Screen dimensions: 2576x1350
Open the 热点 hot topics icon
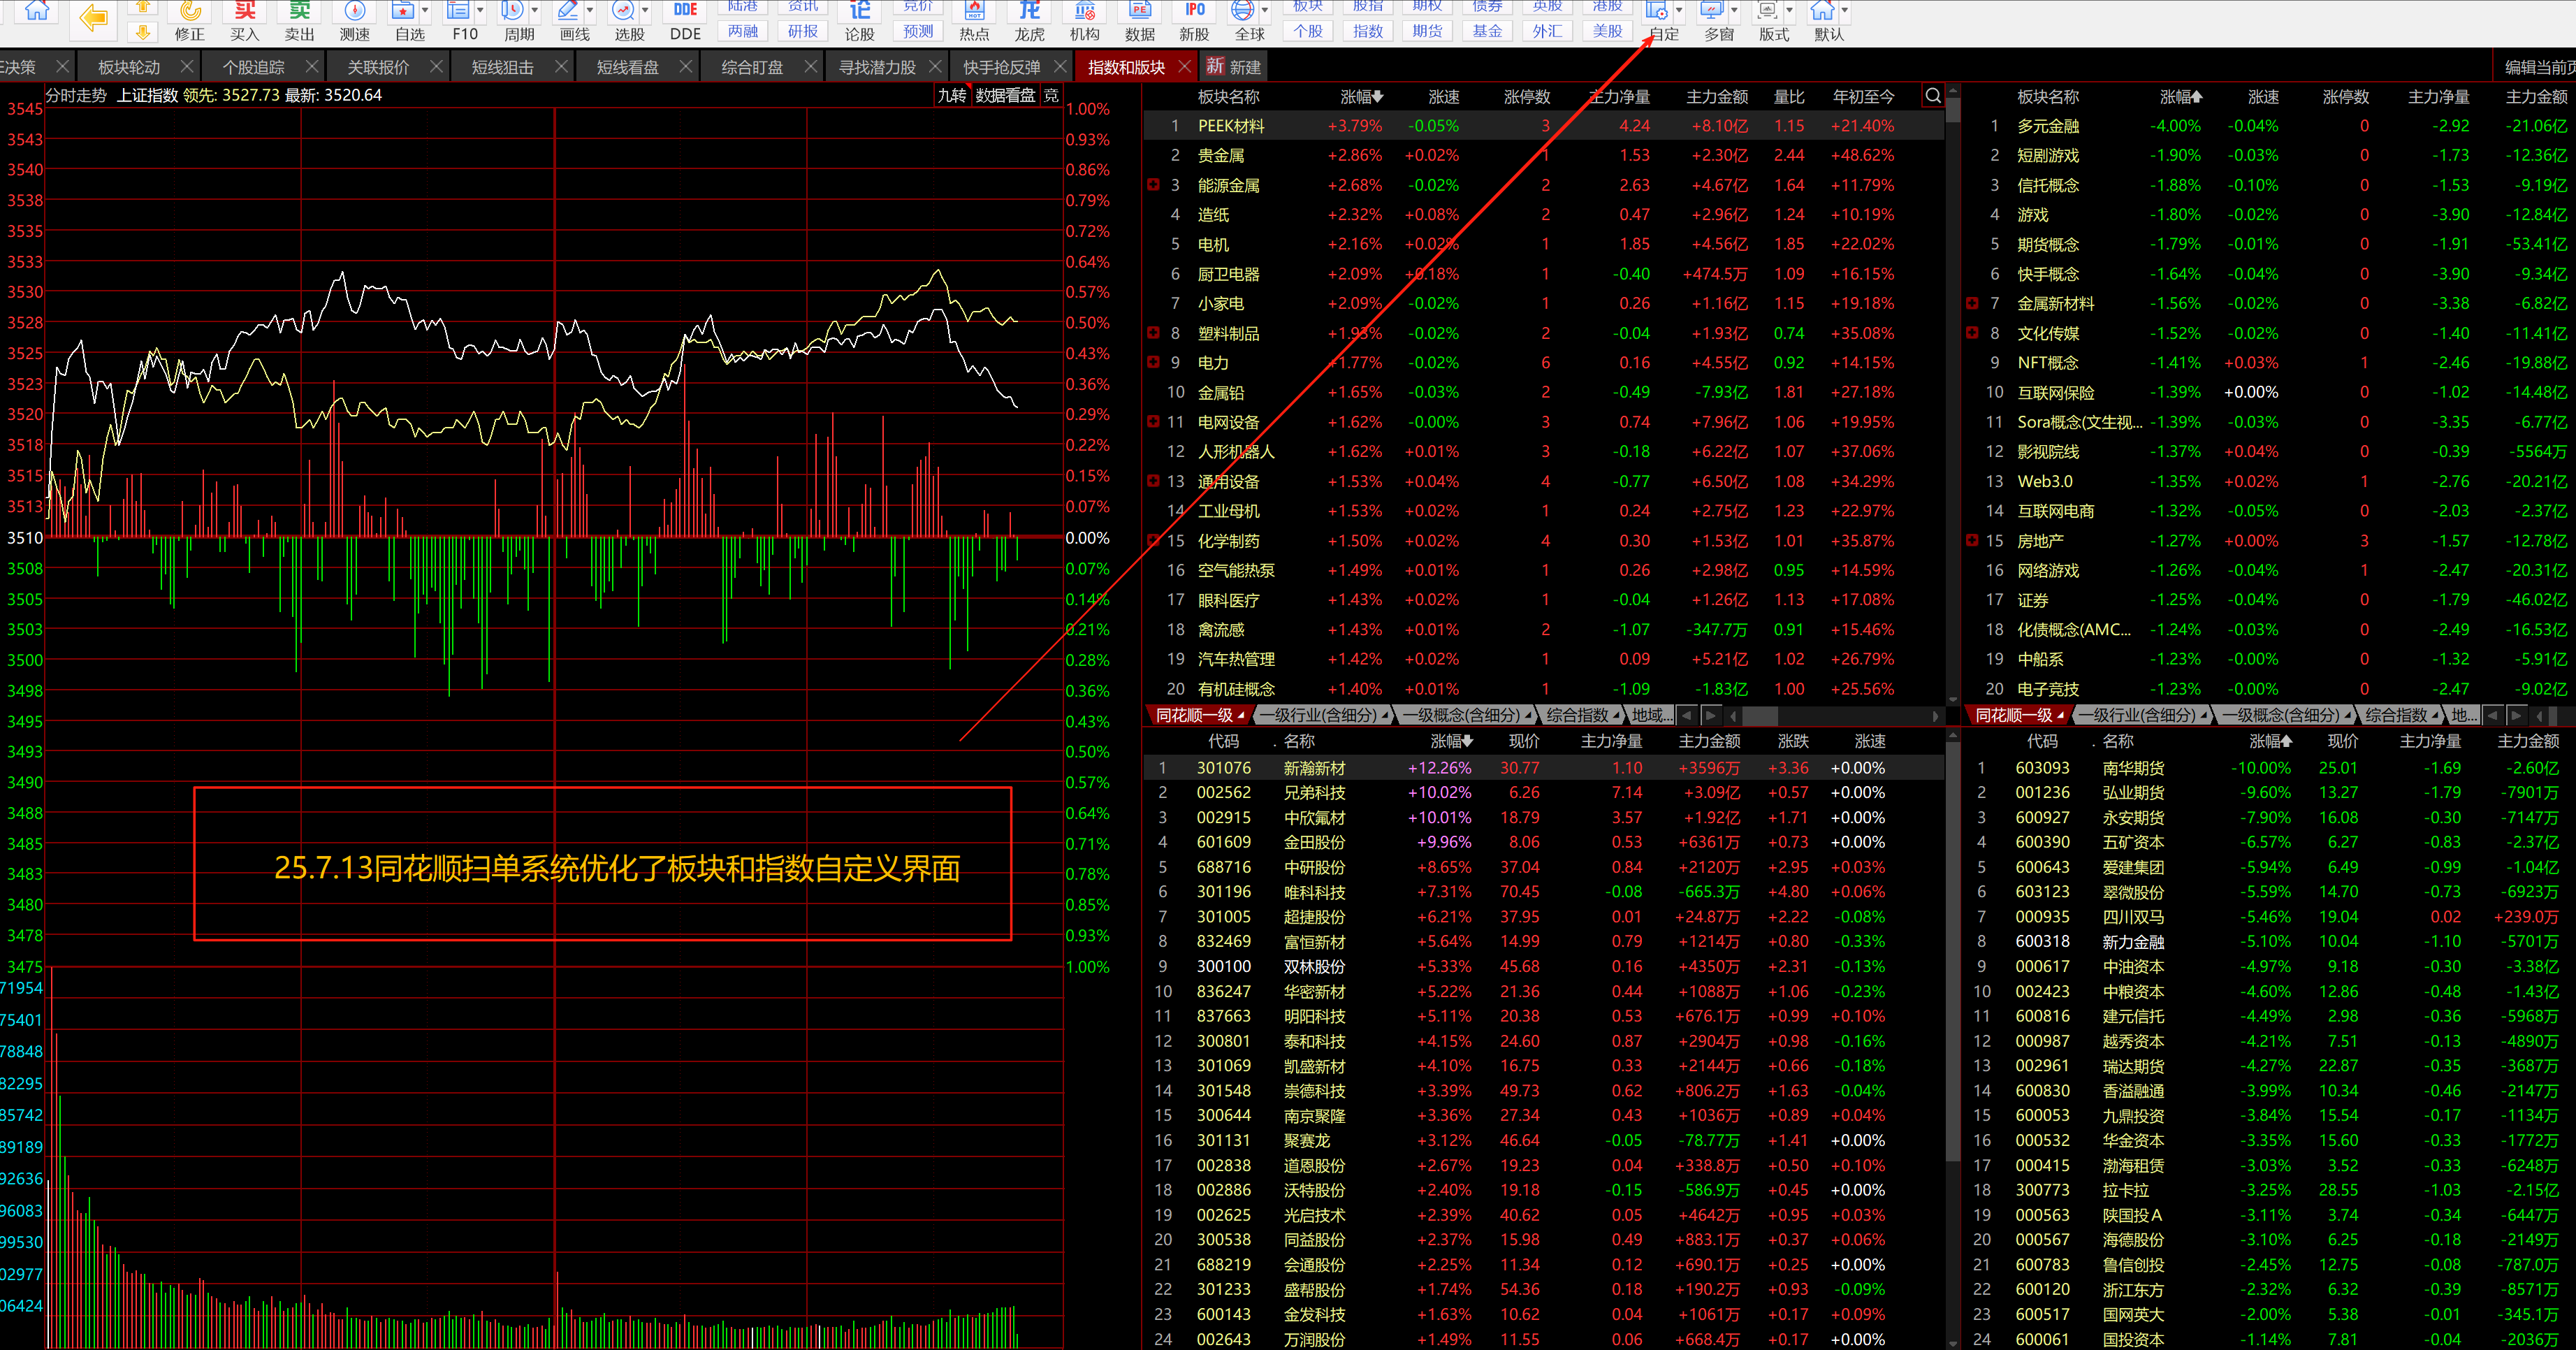(974, 21)
